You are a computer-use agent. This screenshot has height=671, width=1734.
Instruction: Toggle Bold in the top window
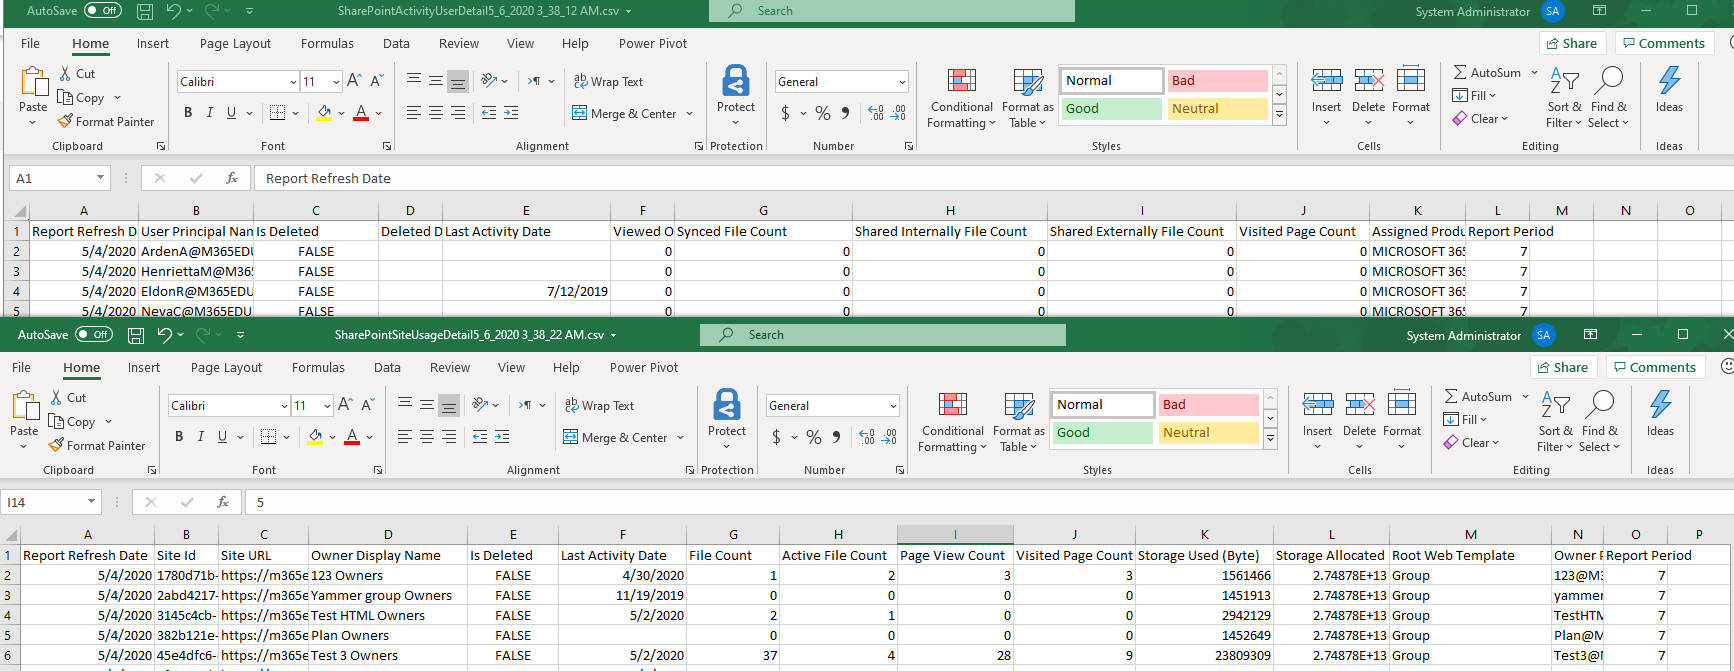point(188,113)
